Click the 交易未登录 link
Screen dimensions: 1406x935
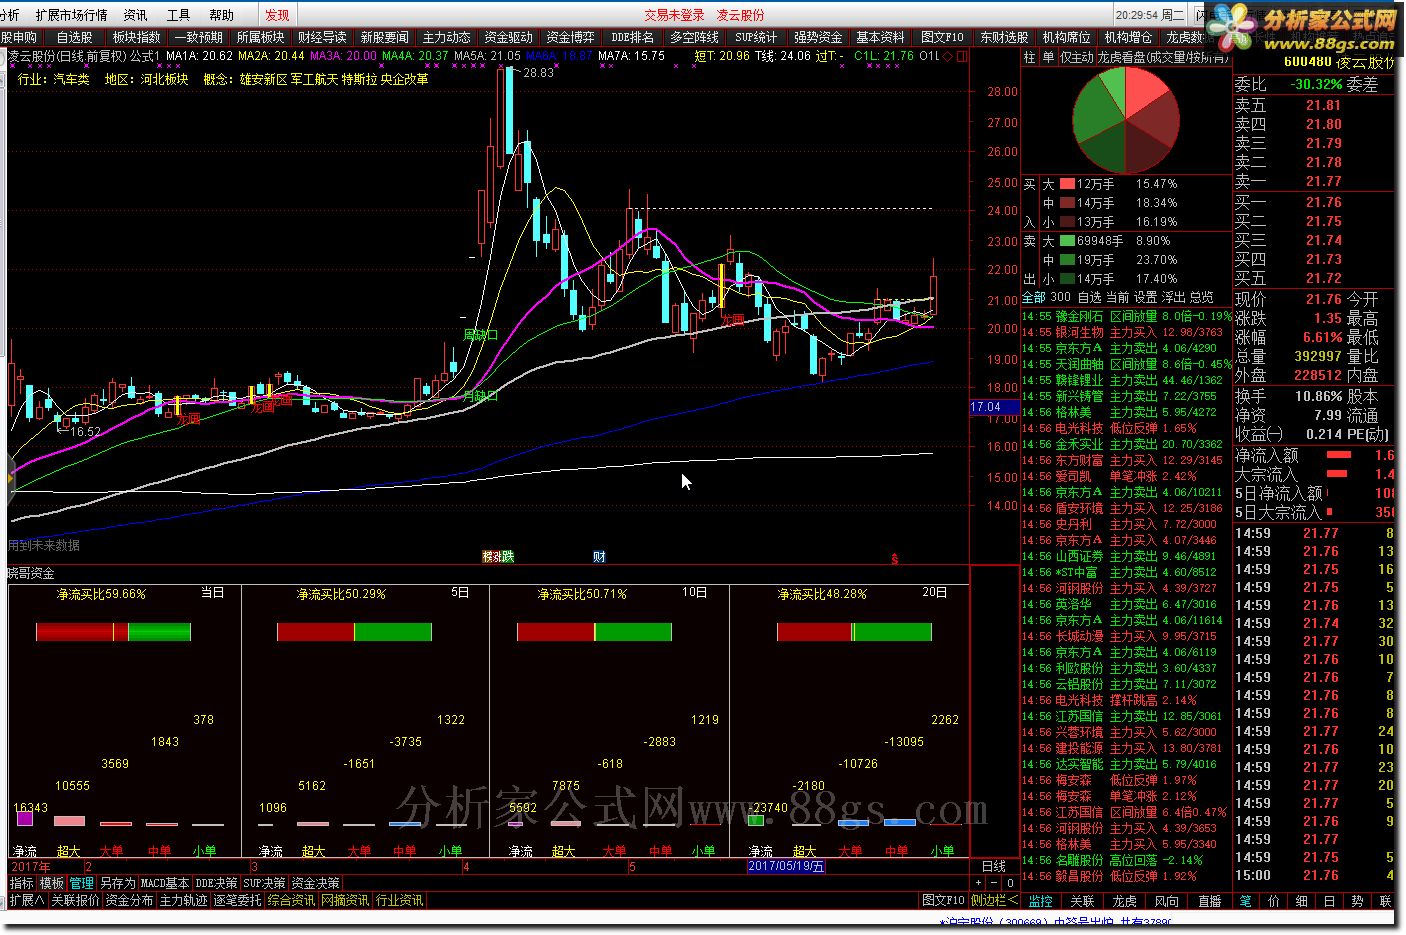(674, 15)
